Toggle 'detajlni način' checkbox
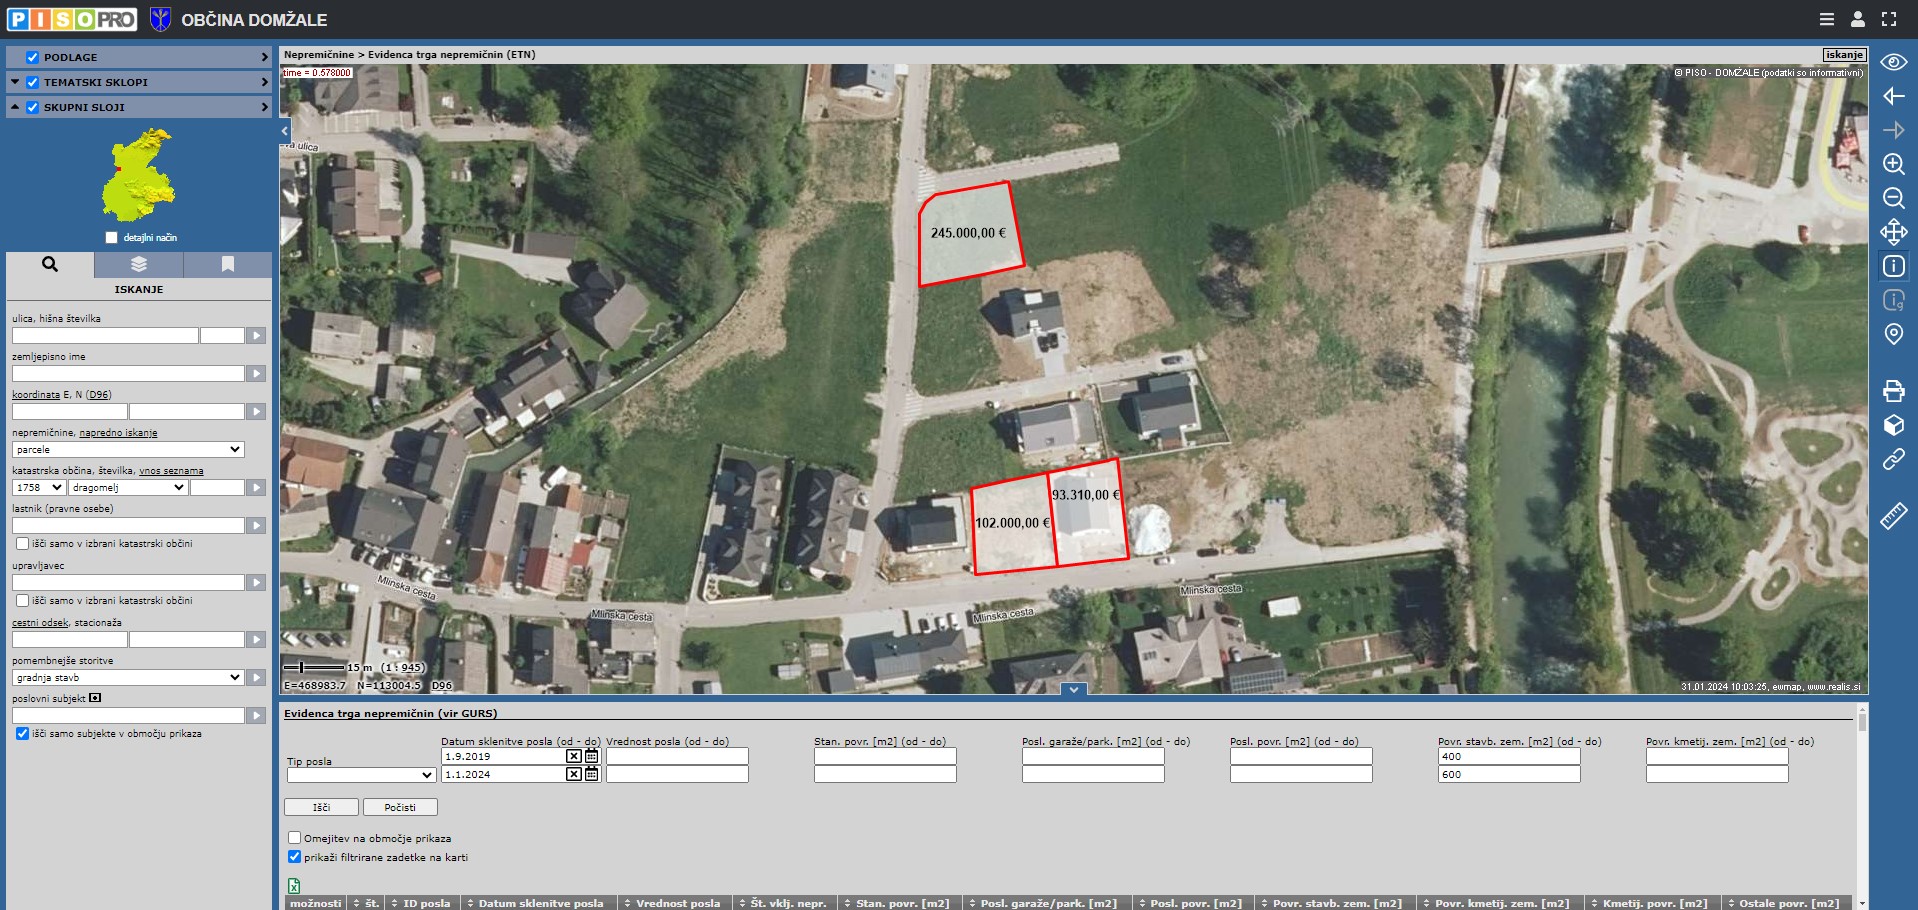This screenshot has width=1918, height=910. (x=112, y=238)
